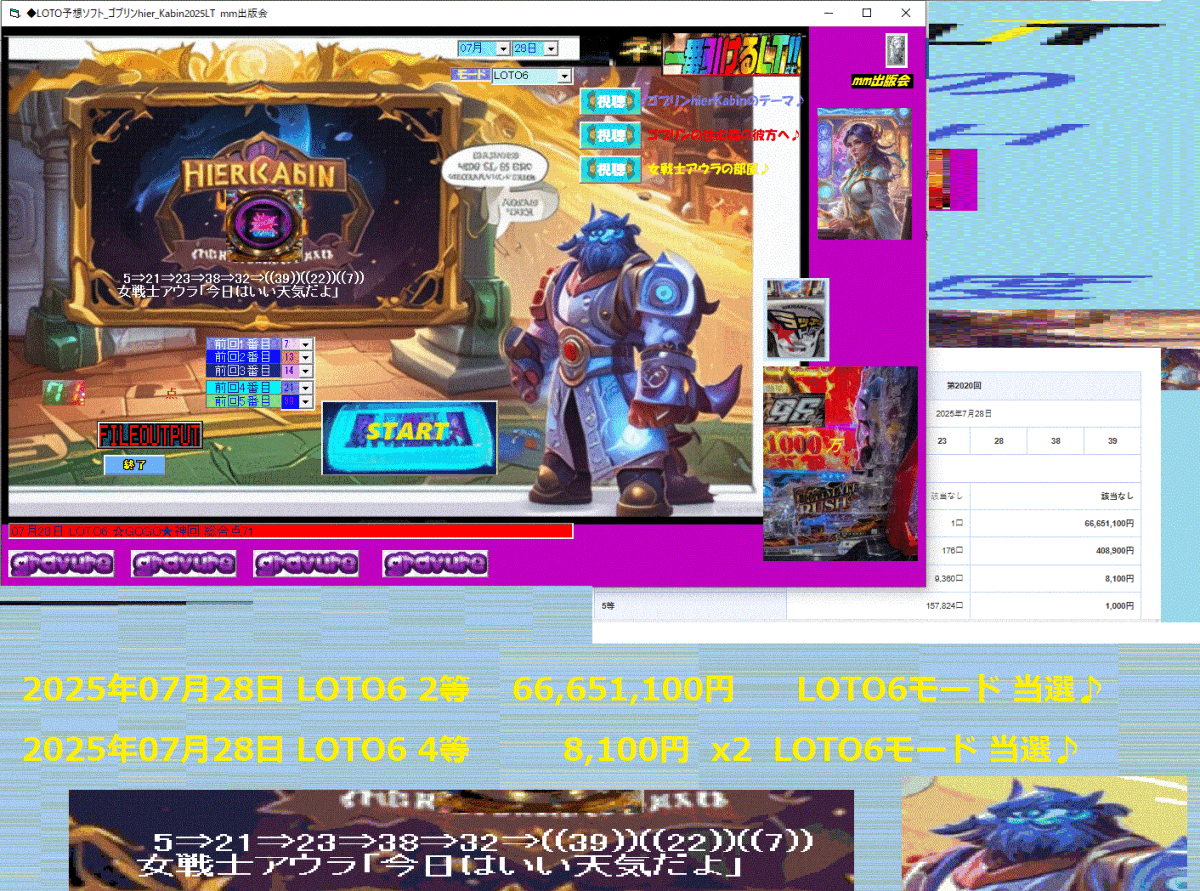Click the pachinko 1000万 image thumbnail
The image size is (1200, 891).
pyautogui.click(x=840, y=463)
